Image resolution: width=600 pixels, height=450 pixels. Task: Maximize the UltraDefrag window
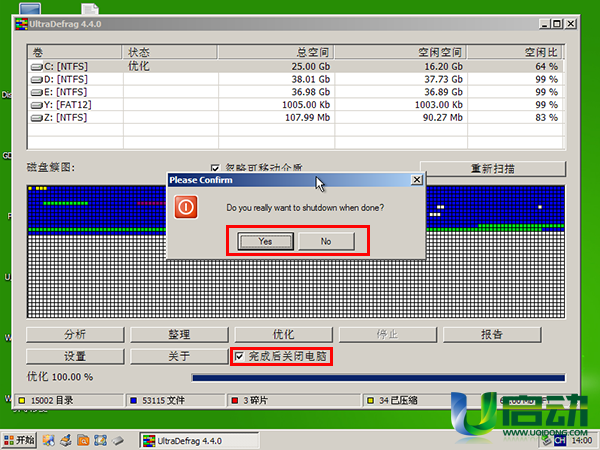(557, 24)
